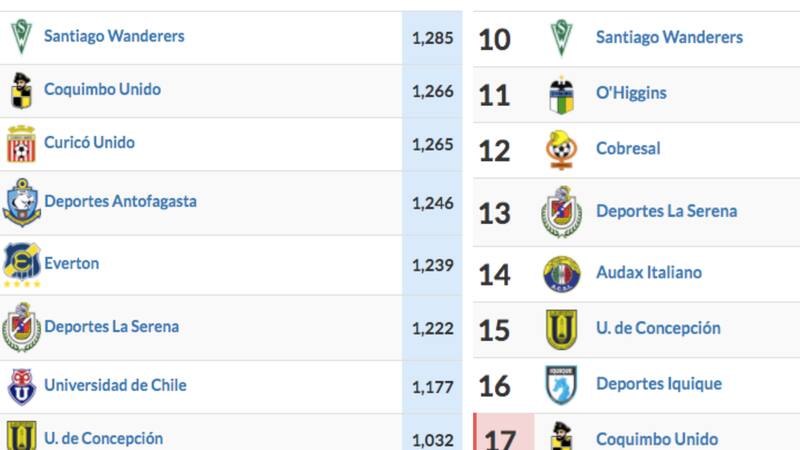Viewport: 800px width, 450px height.
Task: Click the 1,285 value for Santiago Wanderers
Action: (x=432, y=39)
